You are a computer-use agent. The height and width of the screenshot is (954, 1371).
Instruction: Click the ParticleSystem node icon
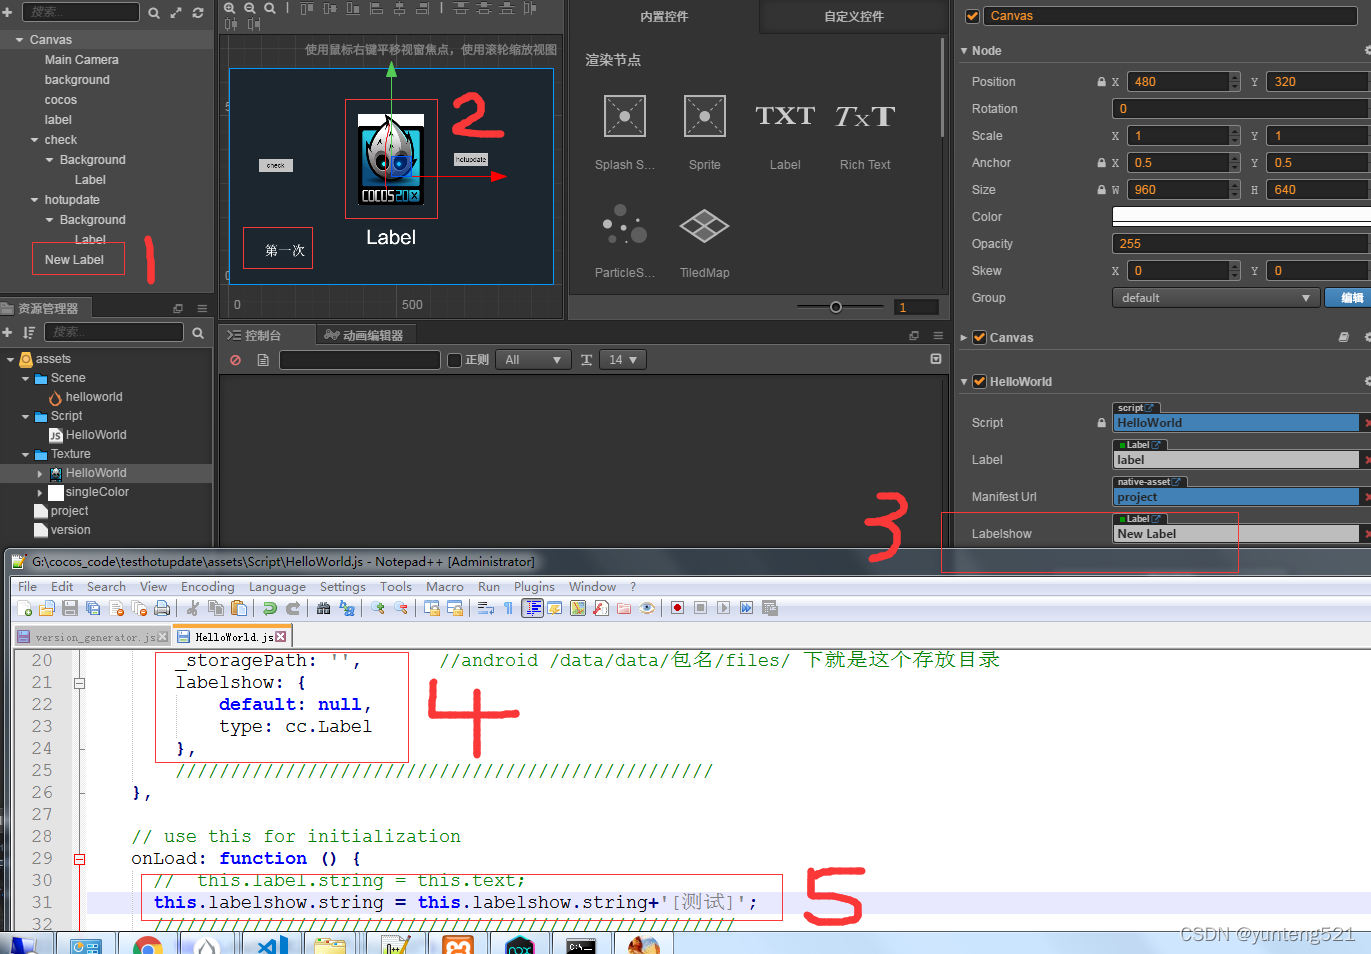[x=625, y=225]
